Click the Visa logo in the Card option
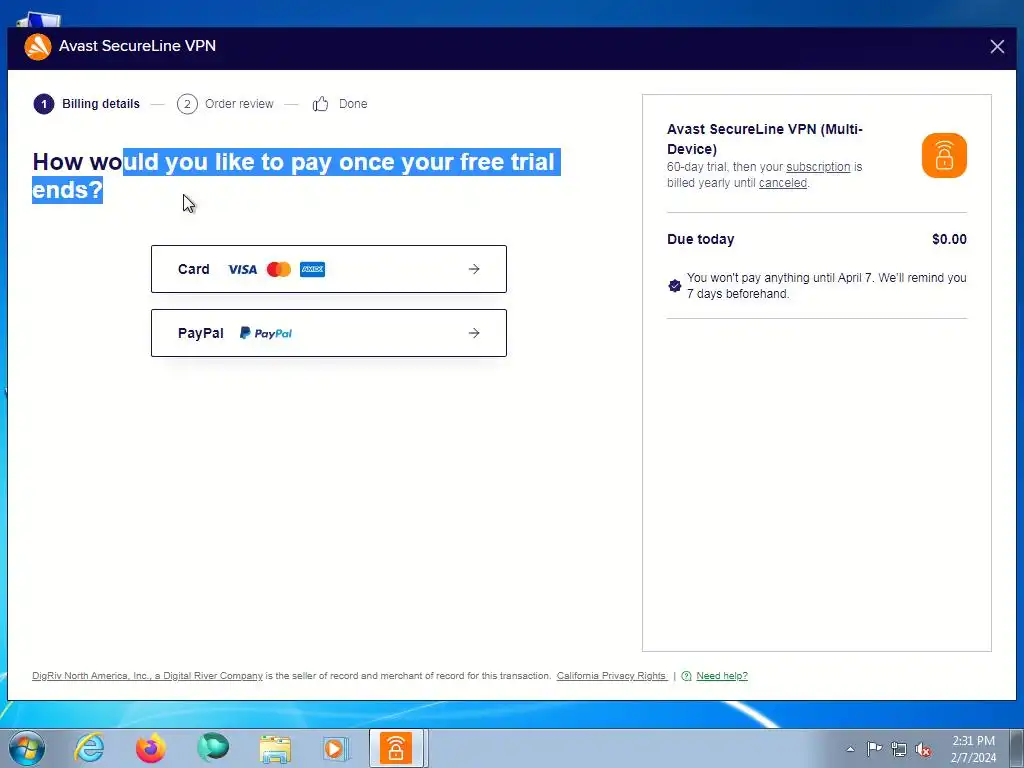This screenshot has width=1024, height=768. pyautogui.click(x=242, y=269)
